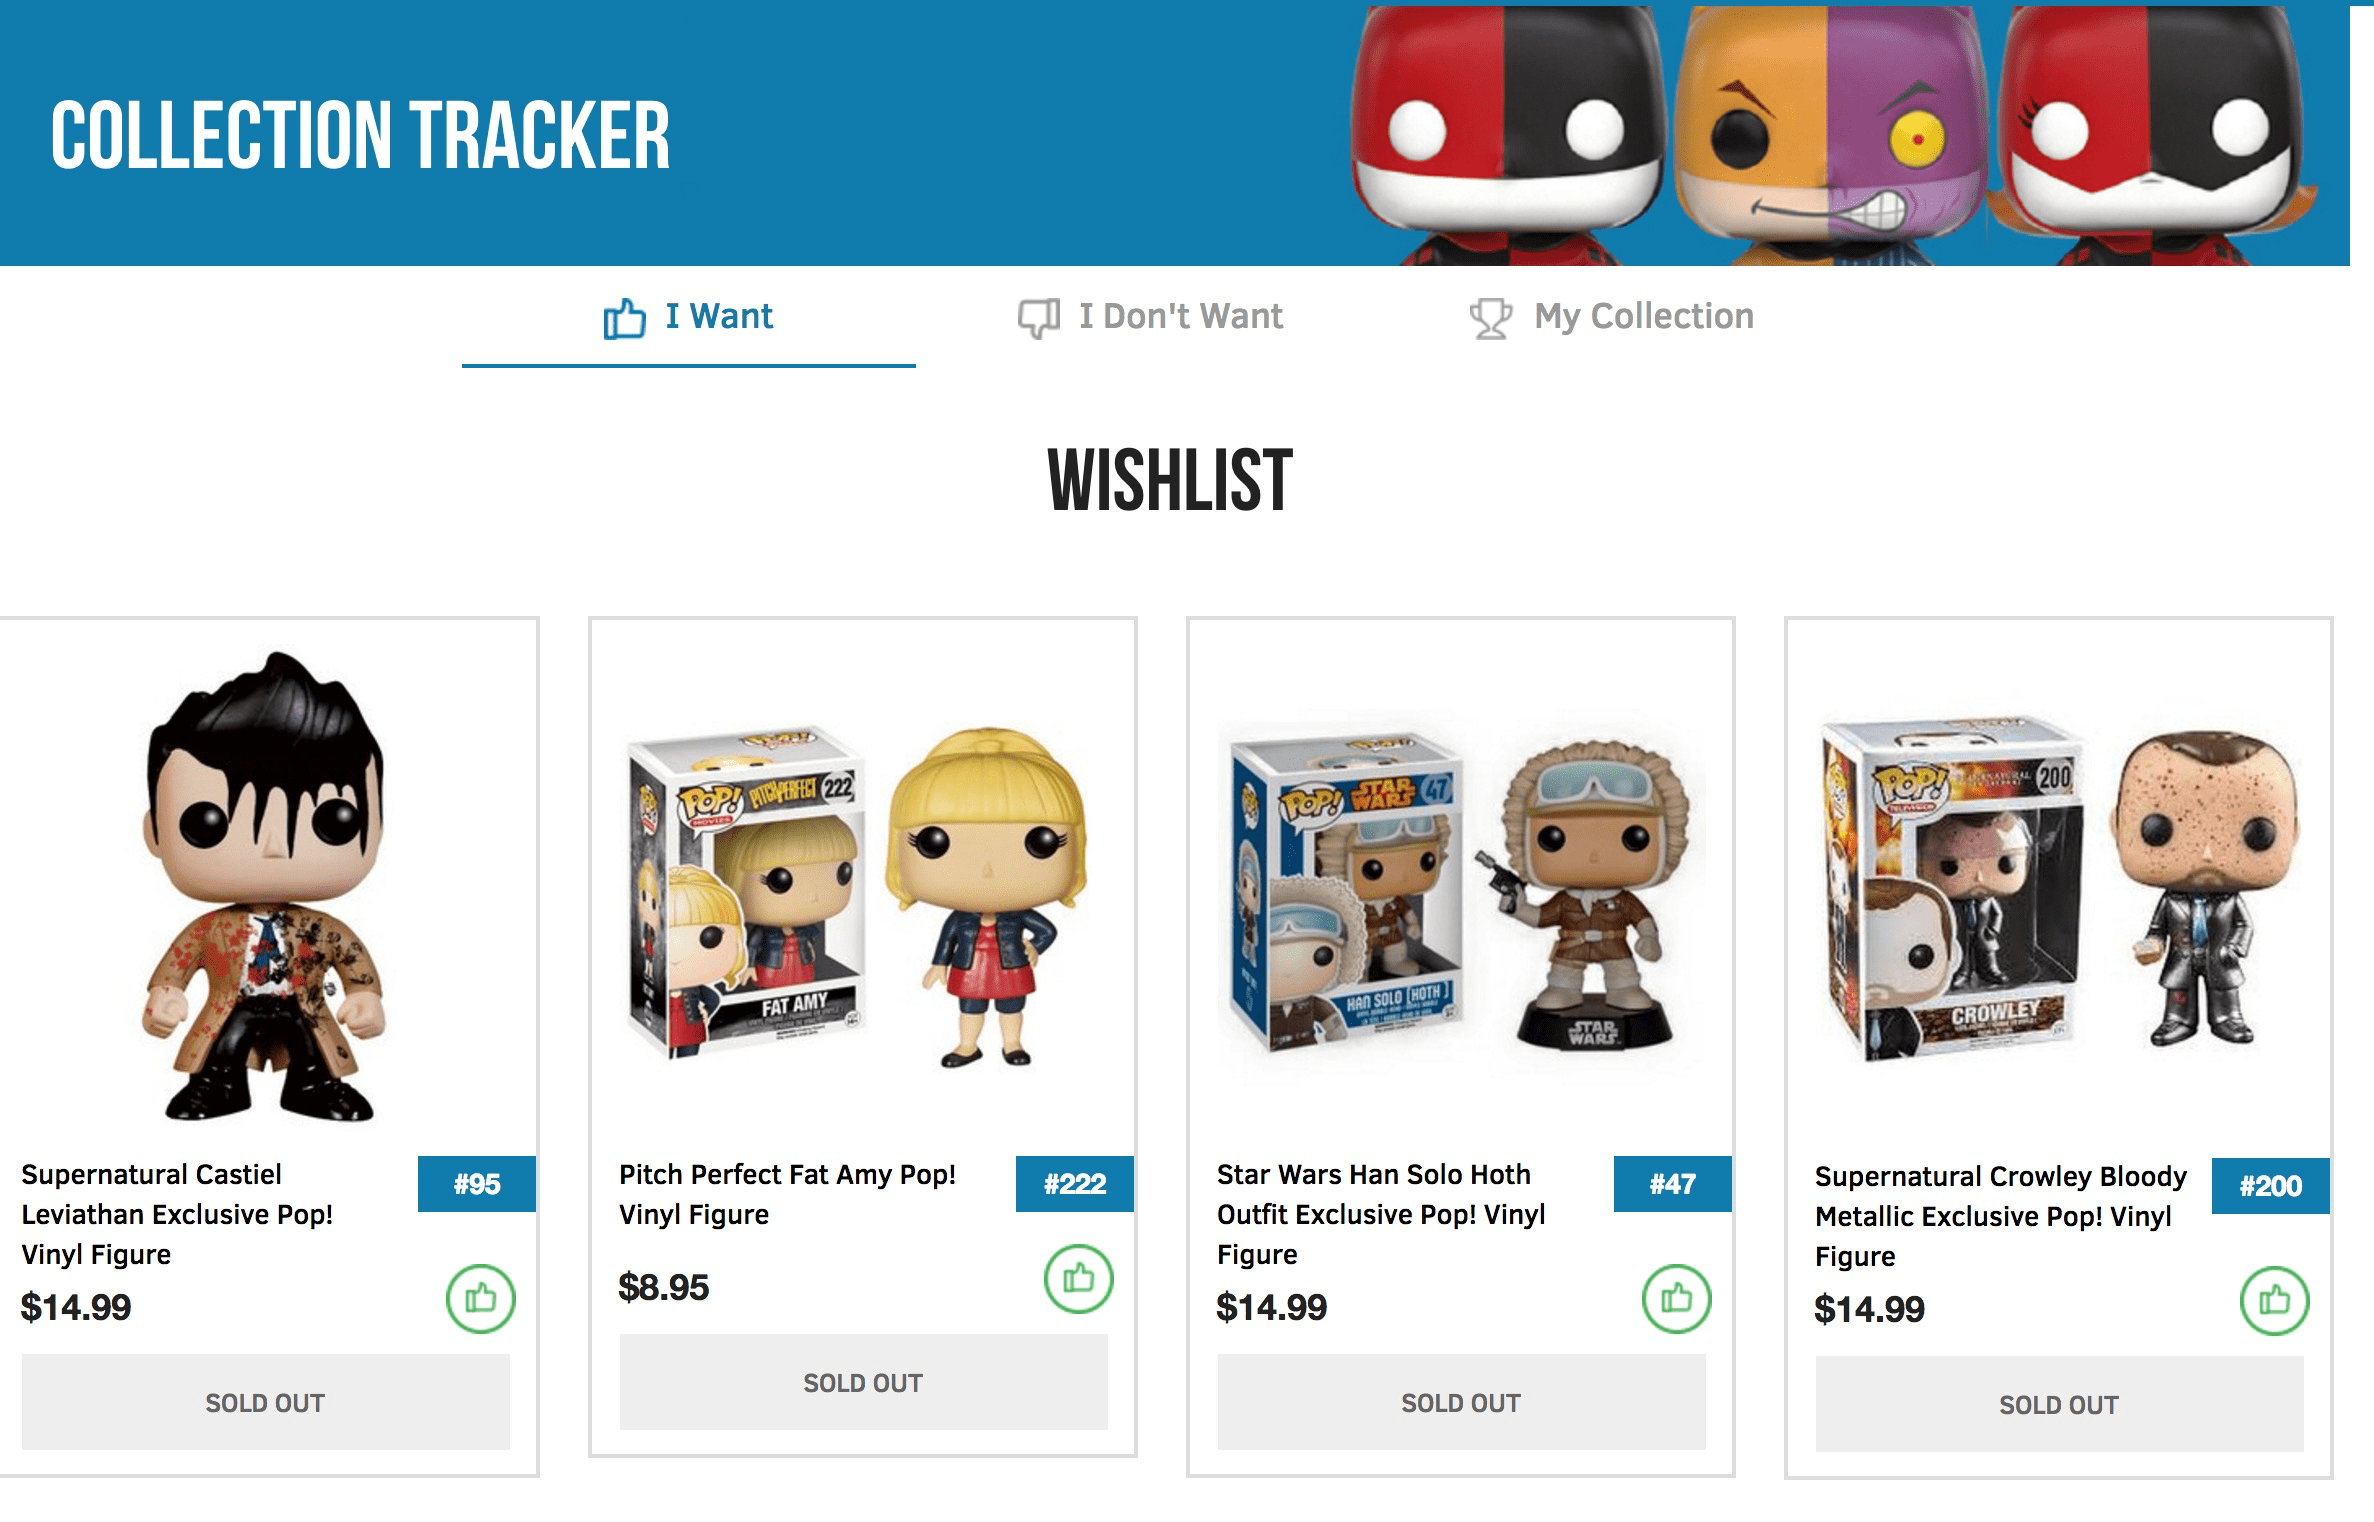
Task: Open Star Wars Han Solo Hoth Outfit title
Action: coord(1381,1214)
